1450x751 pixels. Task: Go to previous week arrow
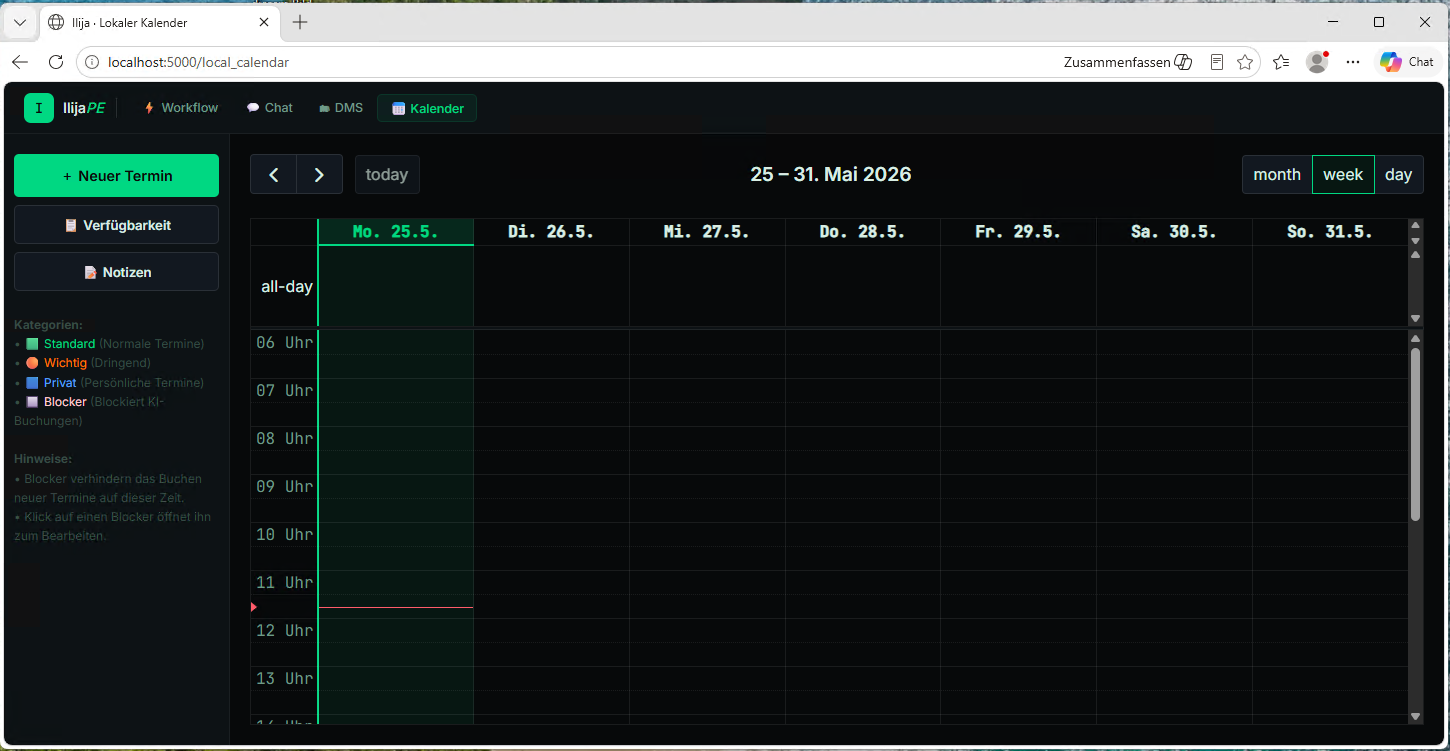(x=273, y=174)
